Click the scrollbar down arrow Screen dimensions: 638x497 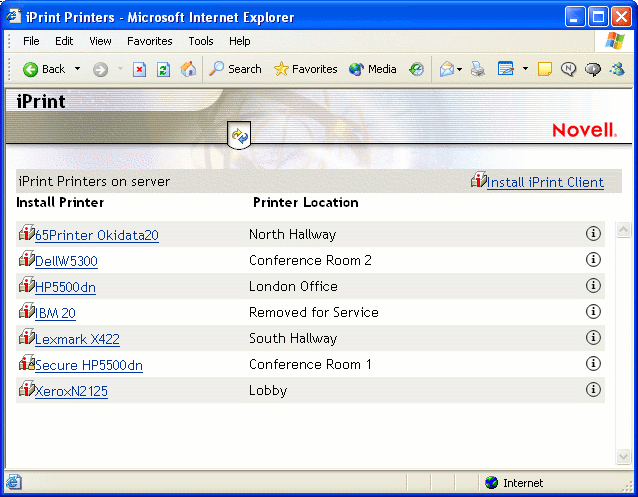pos(624,457)
